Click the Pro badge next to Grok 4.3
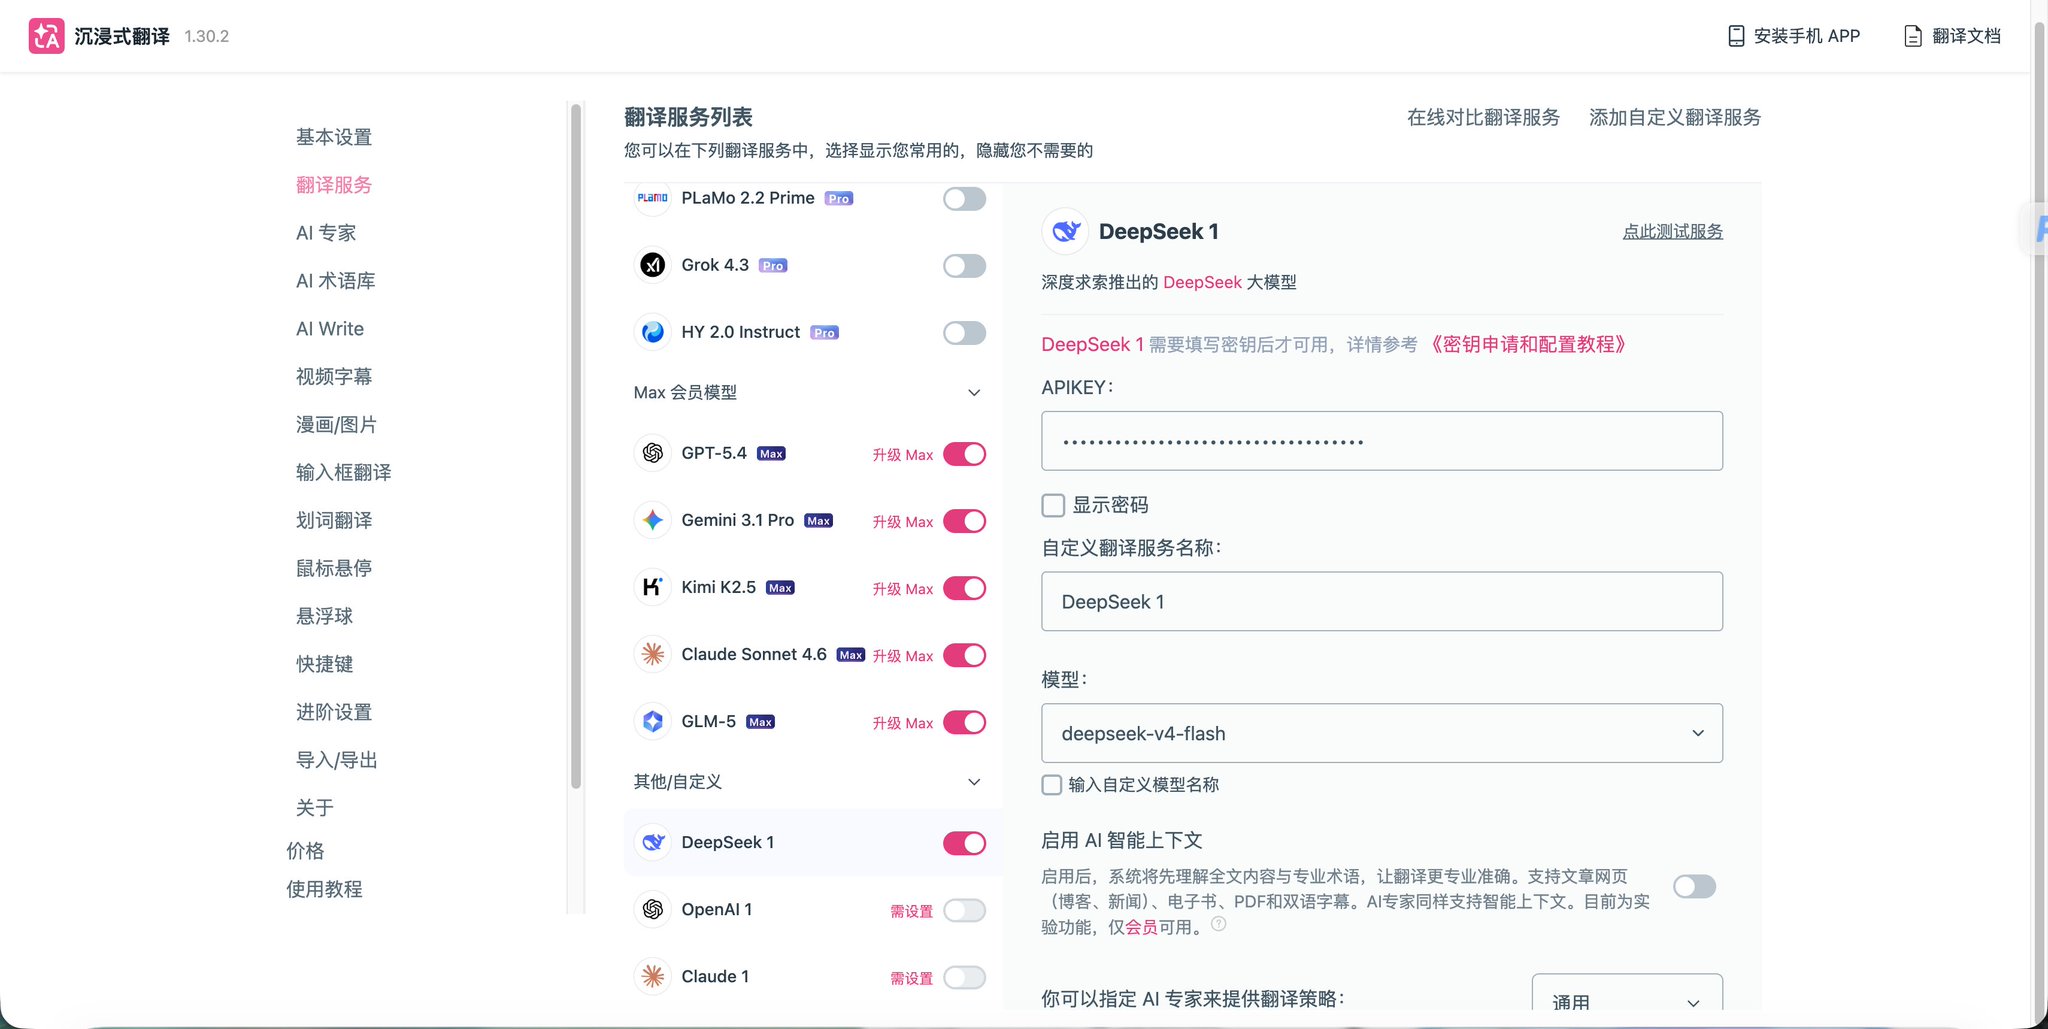This screenshot has width=2048, height=1029. coord(773,266)
